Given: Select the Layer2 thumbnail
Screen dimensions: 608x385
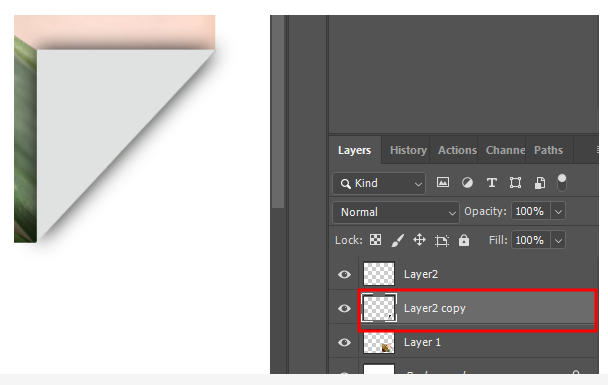Looking at the screenshot, I should pyautogui.click(x=379, y=274).
